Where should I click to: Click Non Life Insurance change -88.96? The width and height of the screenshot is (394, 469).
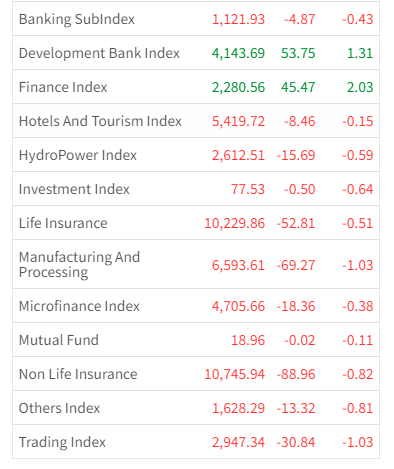coord(296,374)
